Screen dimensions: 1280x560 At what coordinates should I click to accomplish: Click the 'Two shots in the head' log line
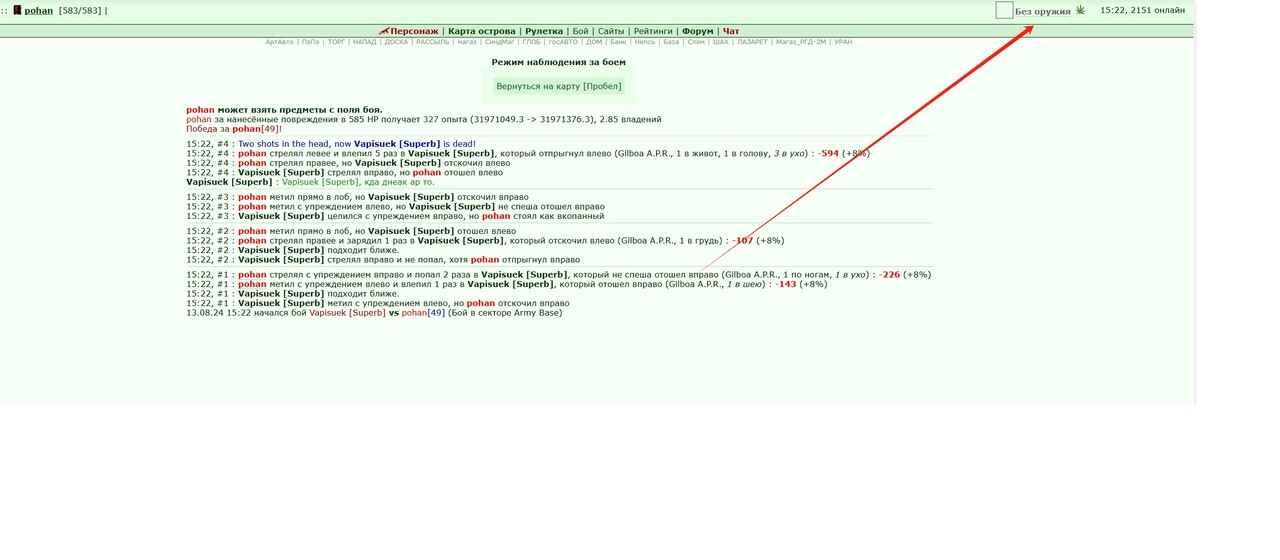[357, 144]
